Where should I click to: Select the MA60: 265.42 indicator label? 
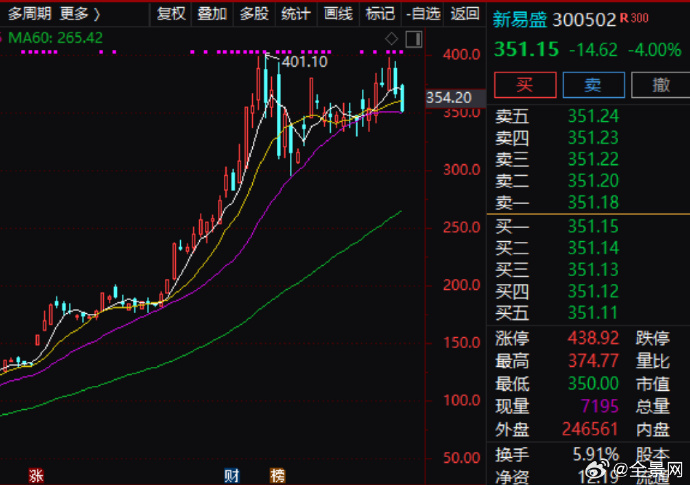55,38
